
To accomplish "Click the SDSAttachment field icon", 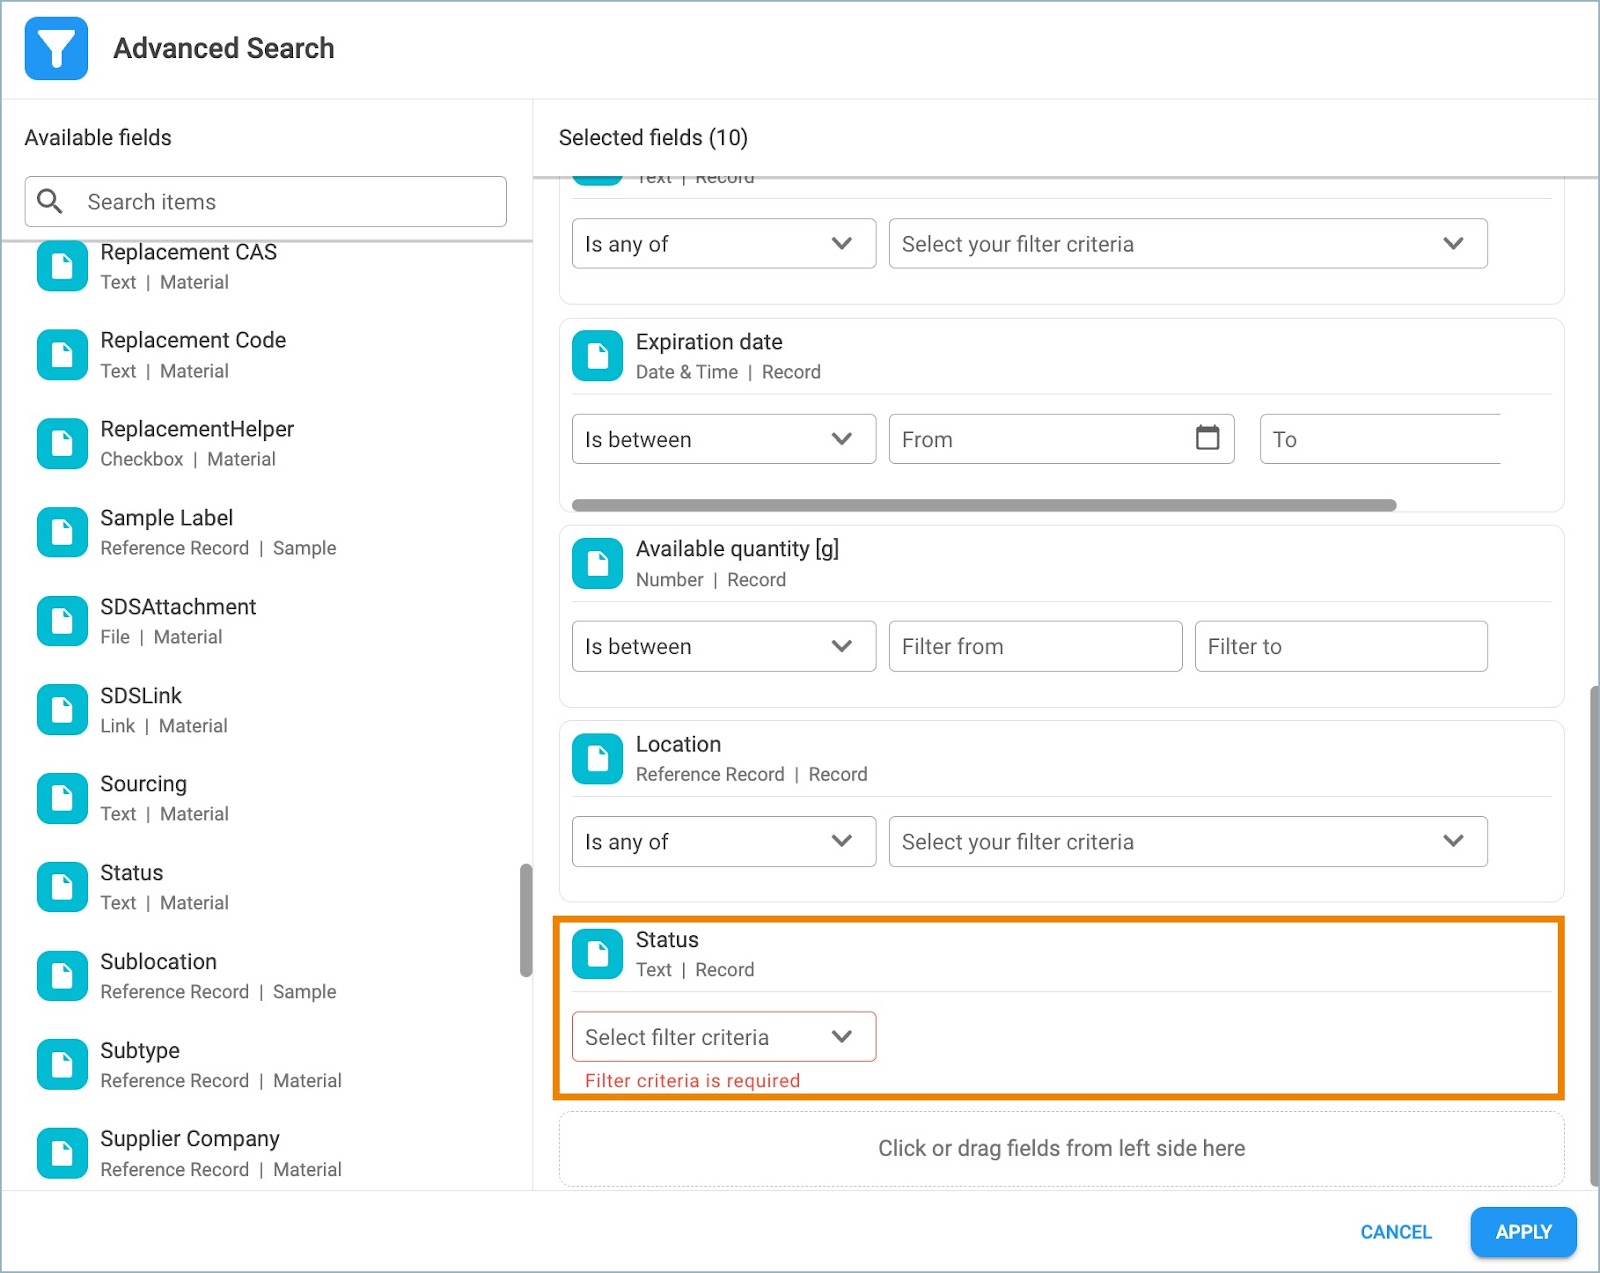I will [x=62, y=621].
